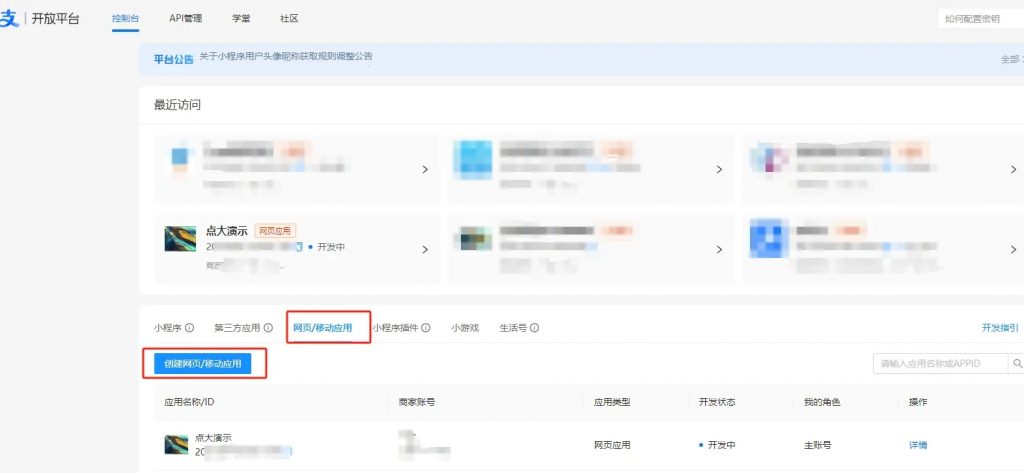Click the 应用类型 column header
The width and height of the screenshot is (1024, 473).
[612, 402]
